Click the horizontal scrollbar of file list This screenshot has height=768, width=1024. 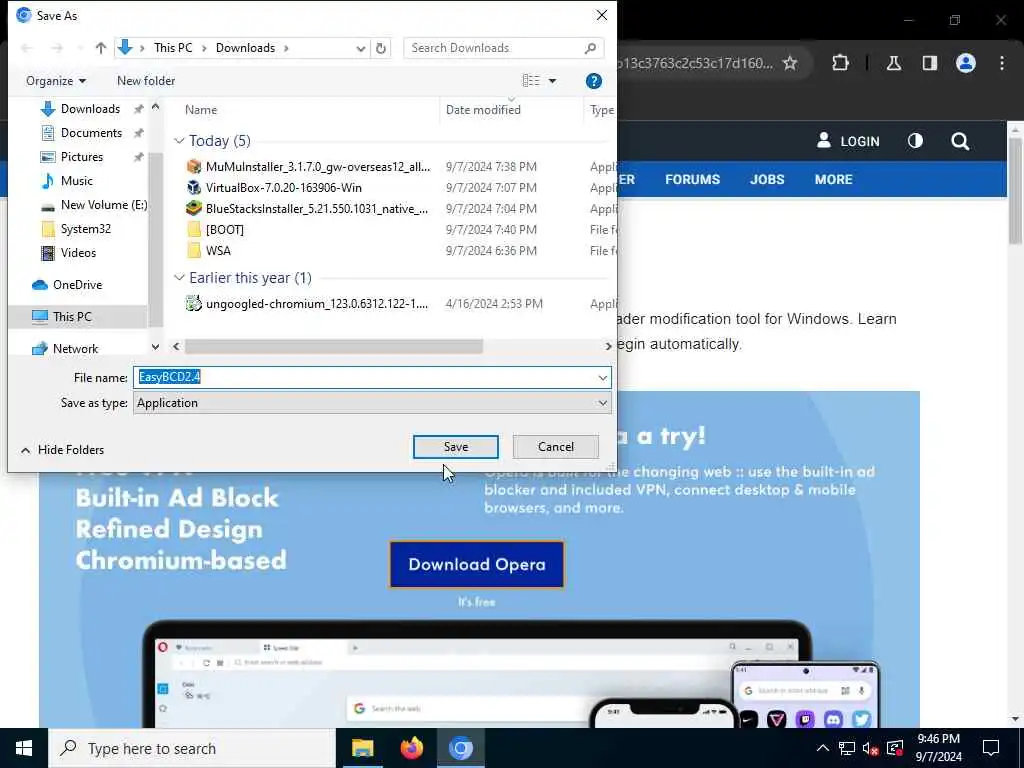pos(334,346)
